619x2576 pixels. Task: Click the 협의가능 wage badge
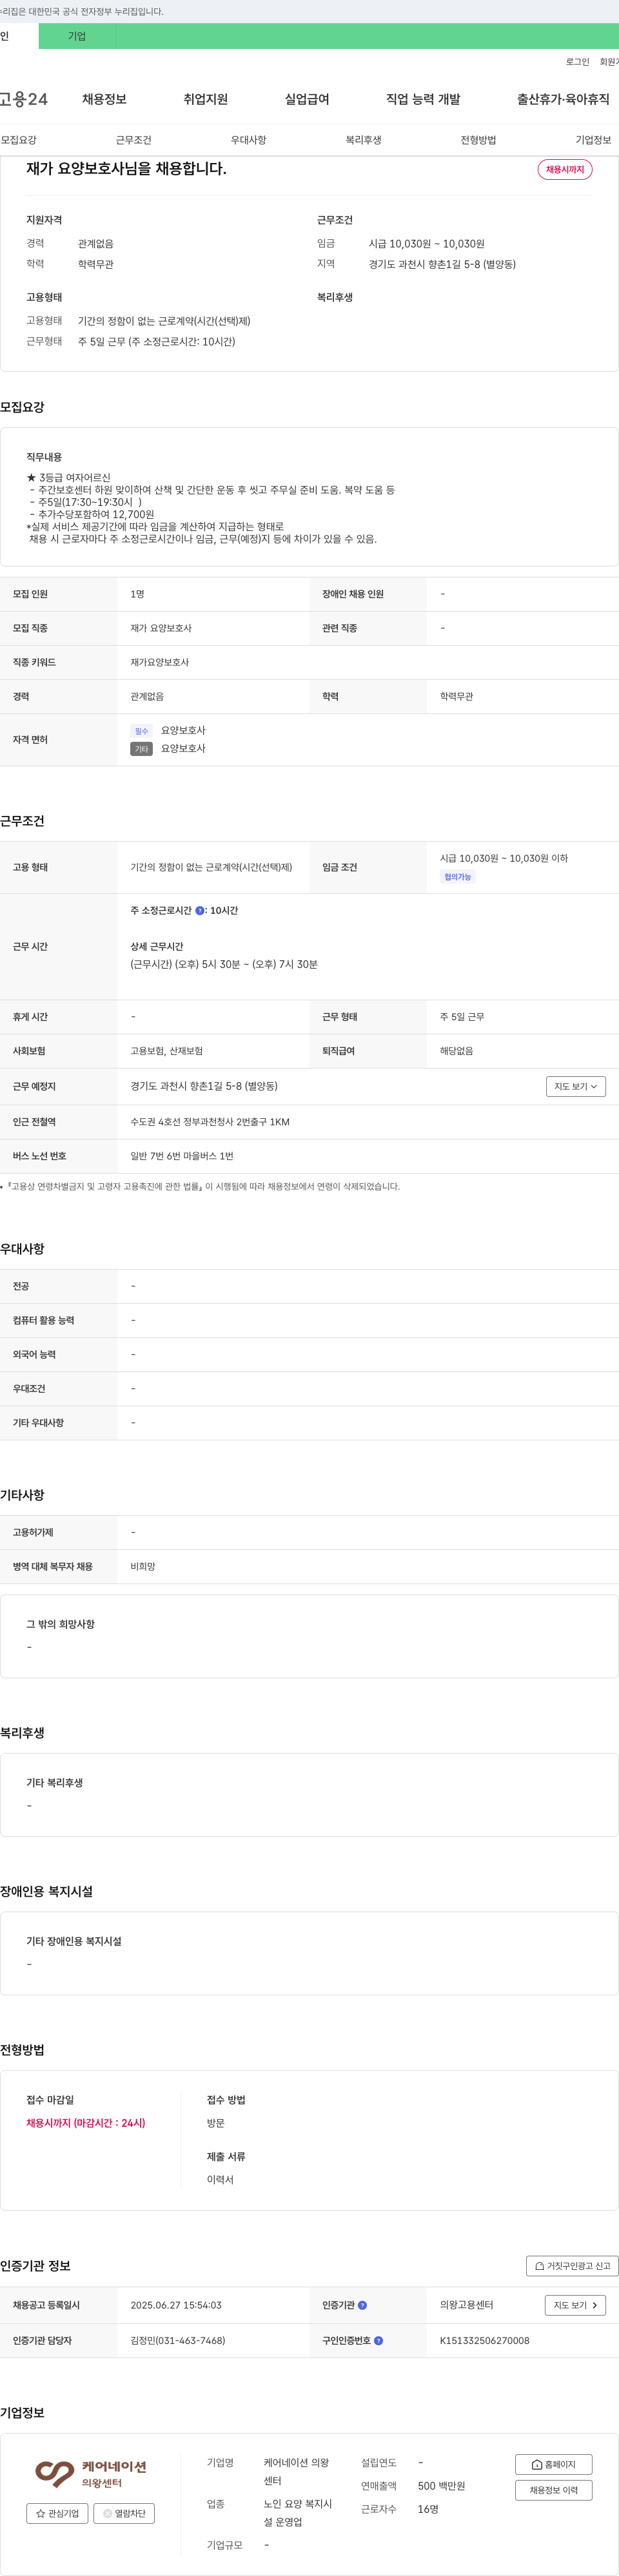[x=458, y=877]
